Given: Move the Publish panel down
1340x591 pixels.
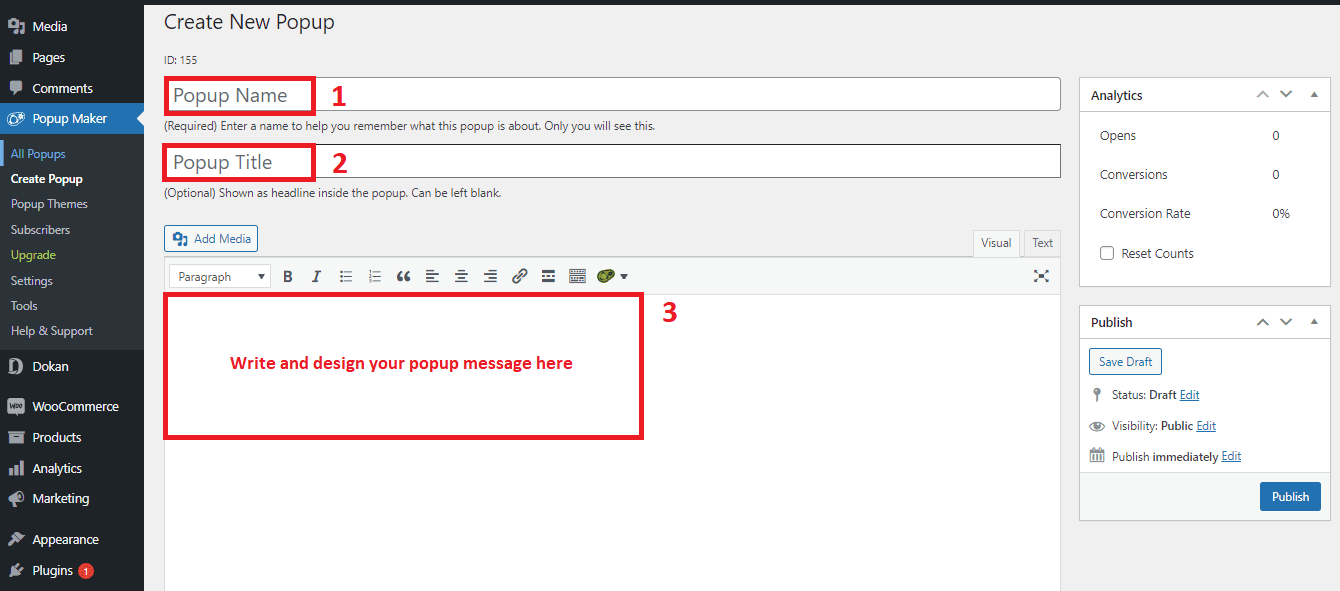Looking at the screenshot, I should pyautogui.click(x=1286, y=321).
